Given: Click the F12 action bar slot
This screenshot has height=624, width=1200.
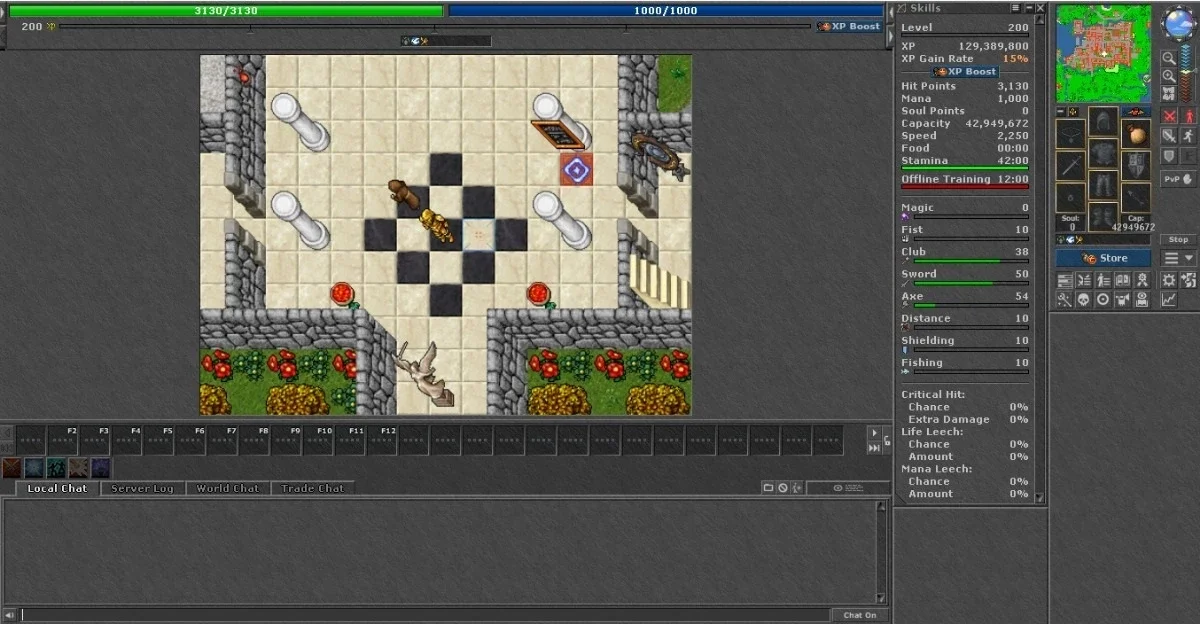Looking at the screenshot, I should pyautogui.click(x=383, y=440).
